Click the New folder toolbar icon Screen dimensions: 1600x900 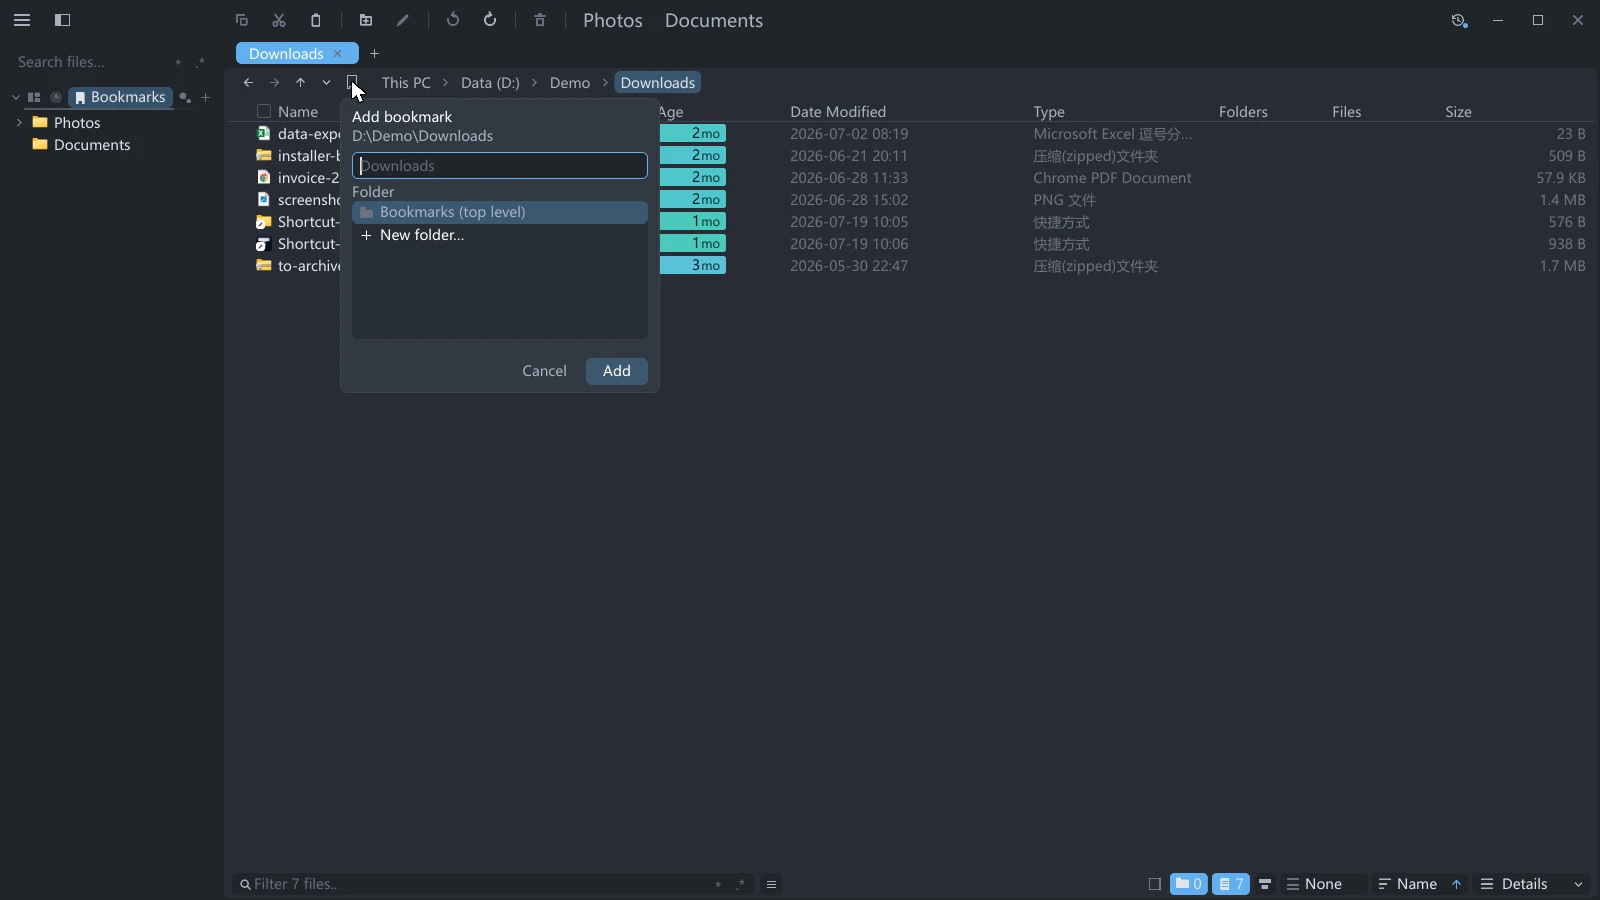(366, 20)
